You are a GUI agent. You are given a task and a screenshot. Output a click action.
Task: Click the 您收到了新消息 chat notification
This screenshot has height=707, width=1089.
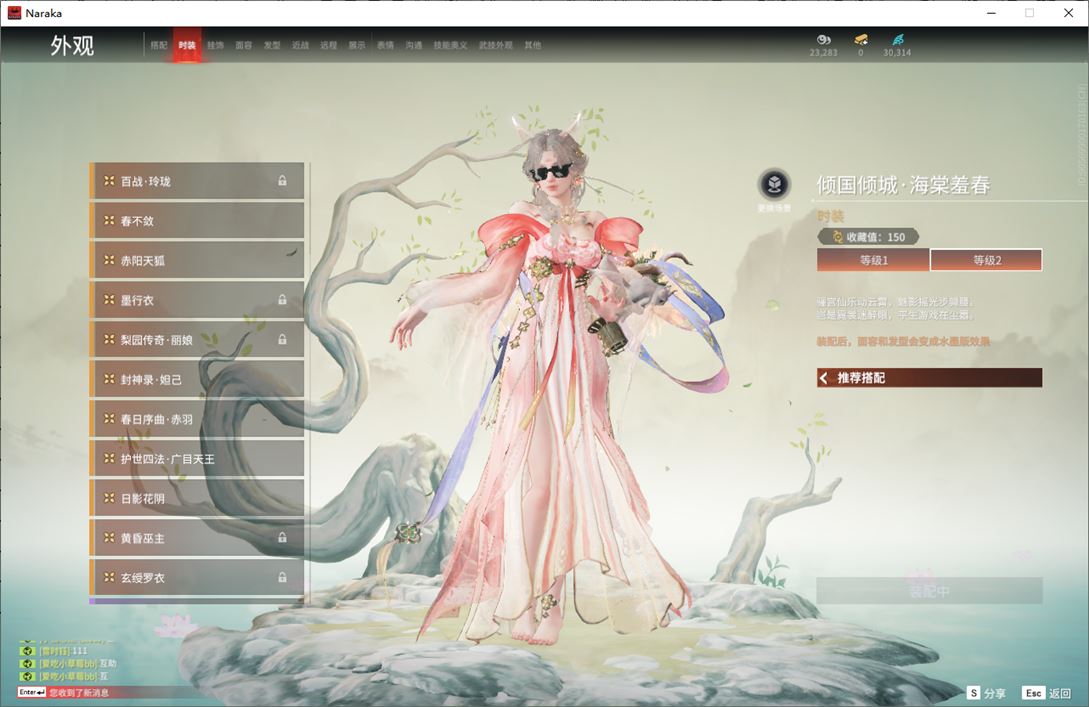coord(78,692)
